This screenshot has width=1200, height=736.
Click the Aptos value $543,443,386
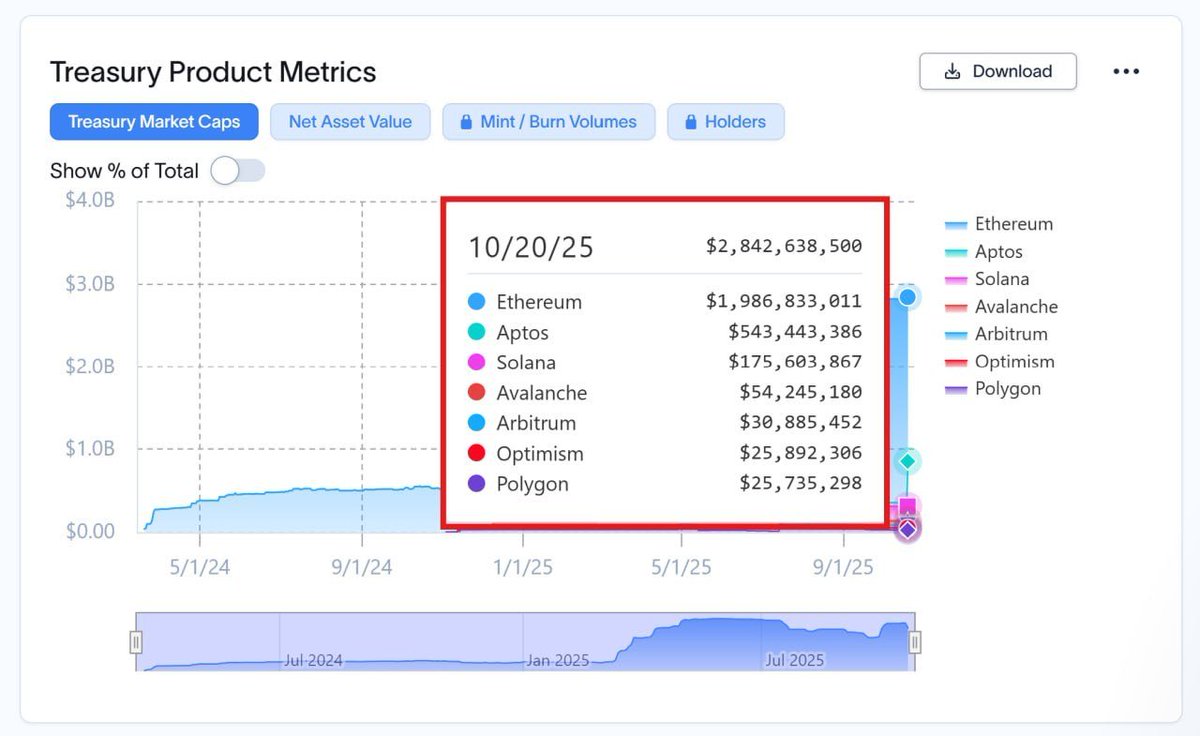[795, 332]
